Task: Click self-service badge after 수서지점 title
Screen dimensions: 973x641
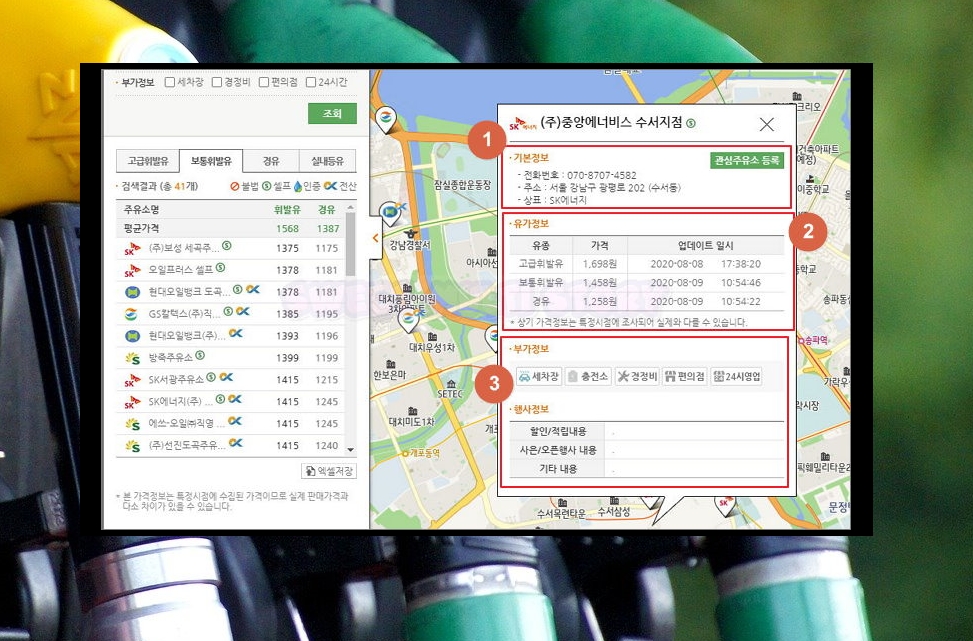Action: click(691, 123)
